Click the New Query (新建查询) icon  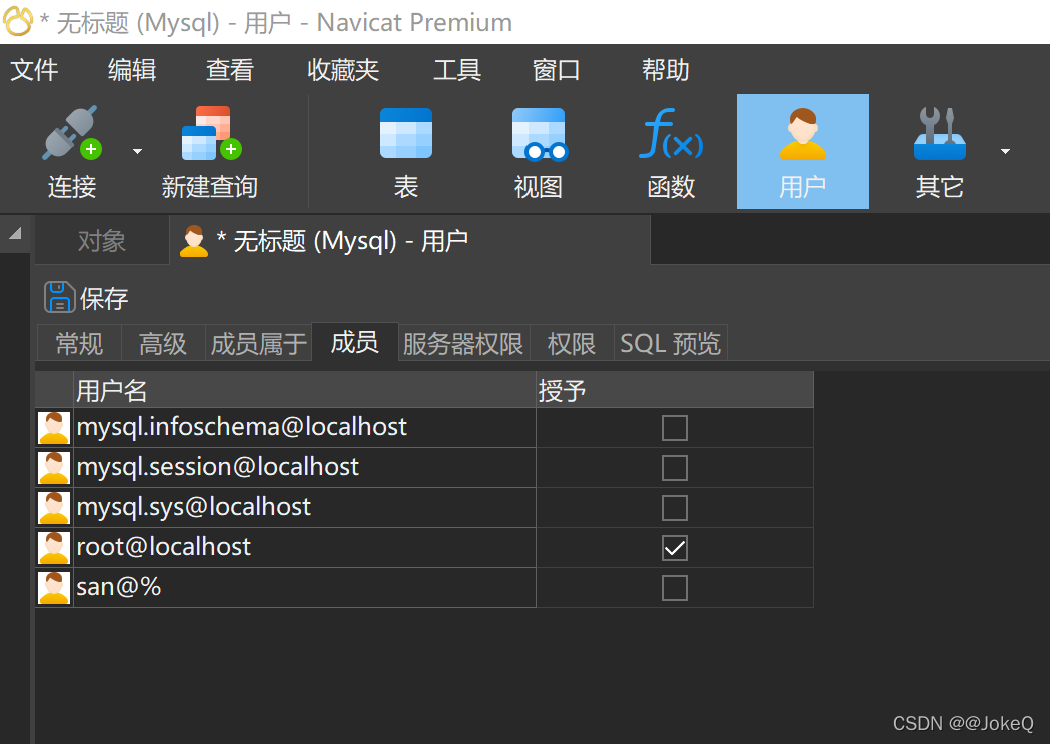[211, 133]
